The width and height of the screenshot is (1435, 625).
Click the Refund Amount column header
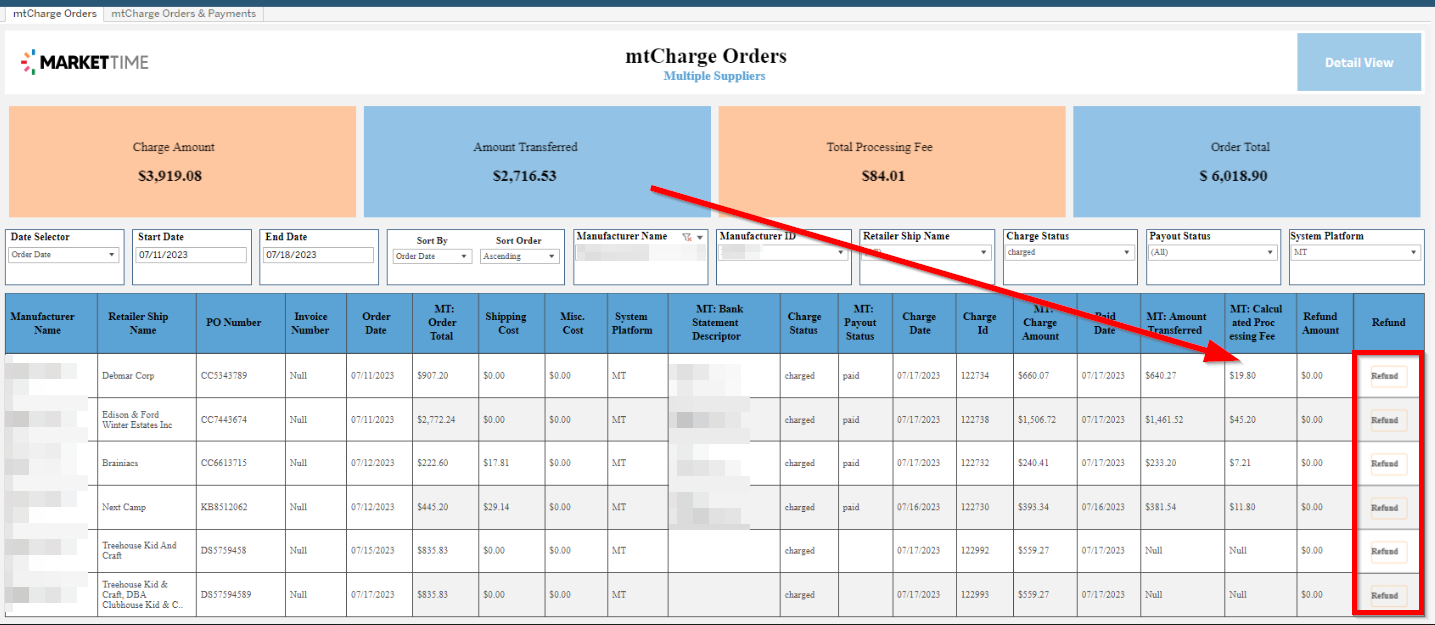1325,323
